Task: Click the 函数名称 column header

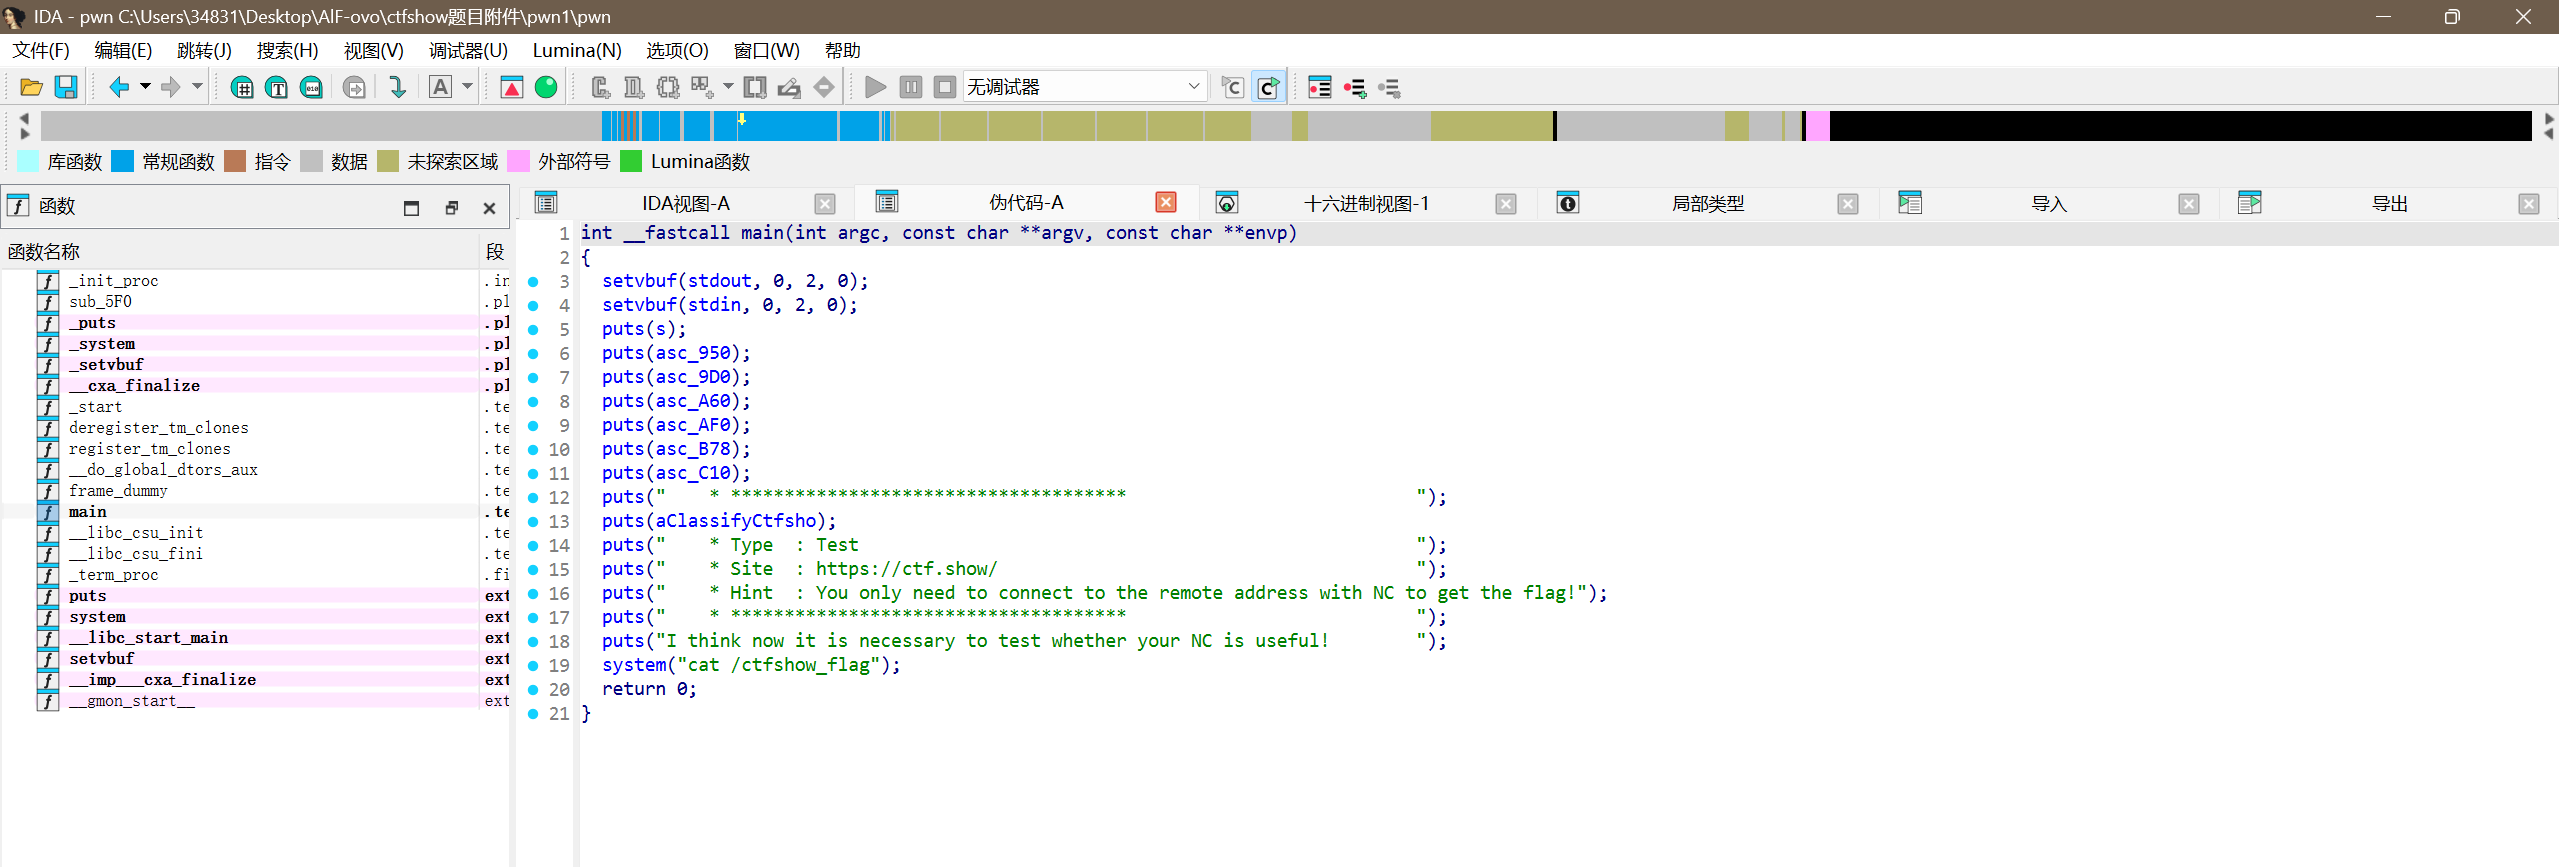Action: click(x=44, y=252)
